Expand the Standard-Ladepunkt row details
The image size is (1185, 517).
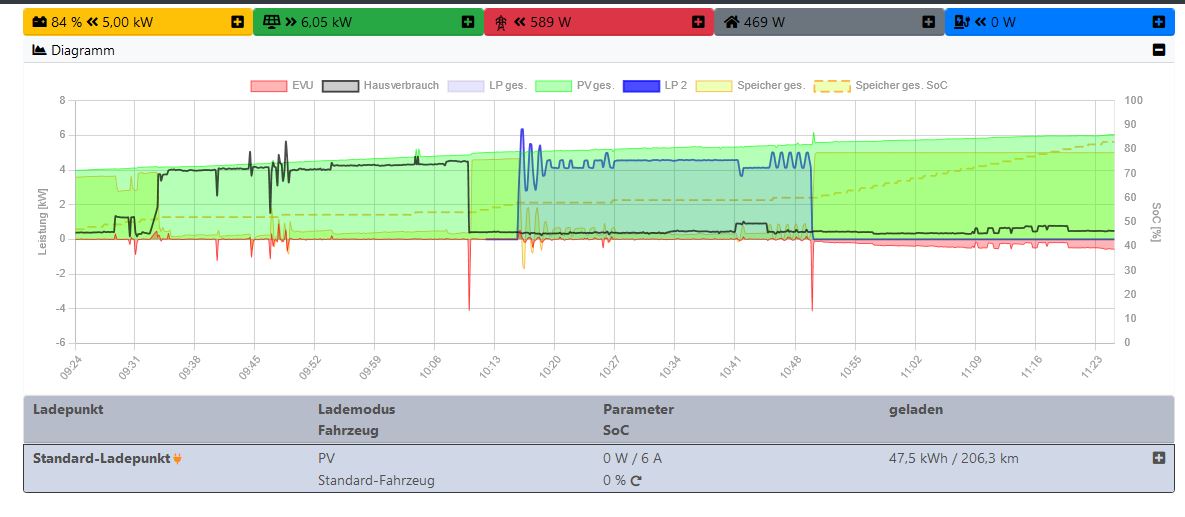1159,458
